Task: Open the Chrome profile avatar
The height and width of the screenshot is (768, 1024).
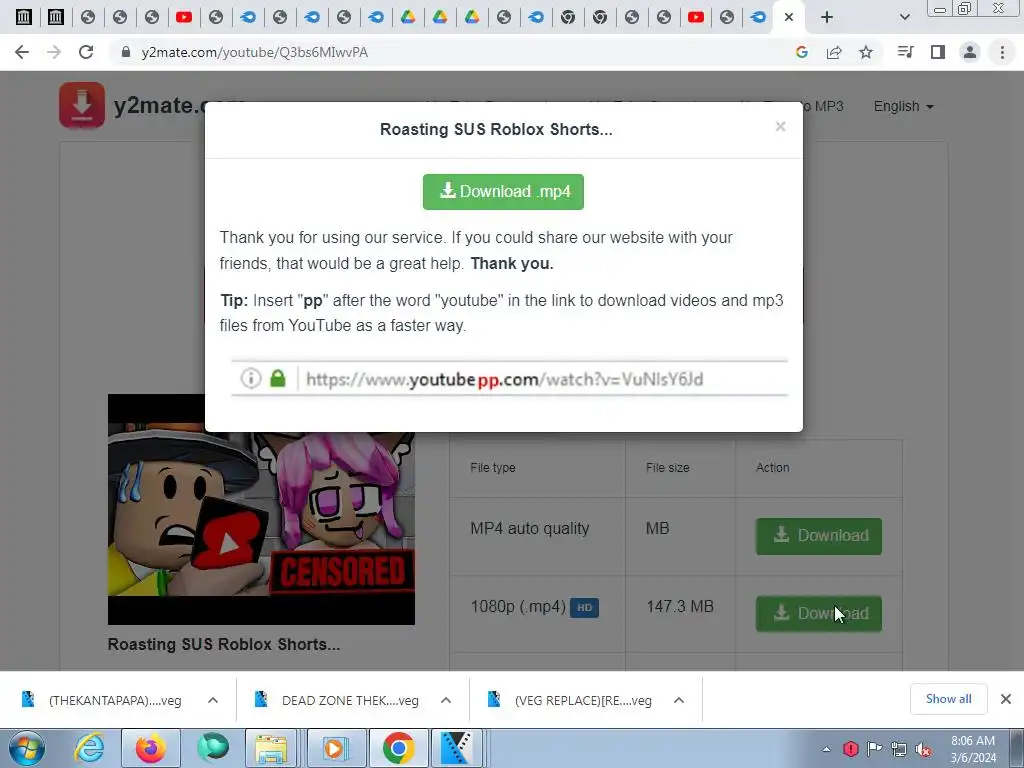Action: click(x=970, y=52)
